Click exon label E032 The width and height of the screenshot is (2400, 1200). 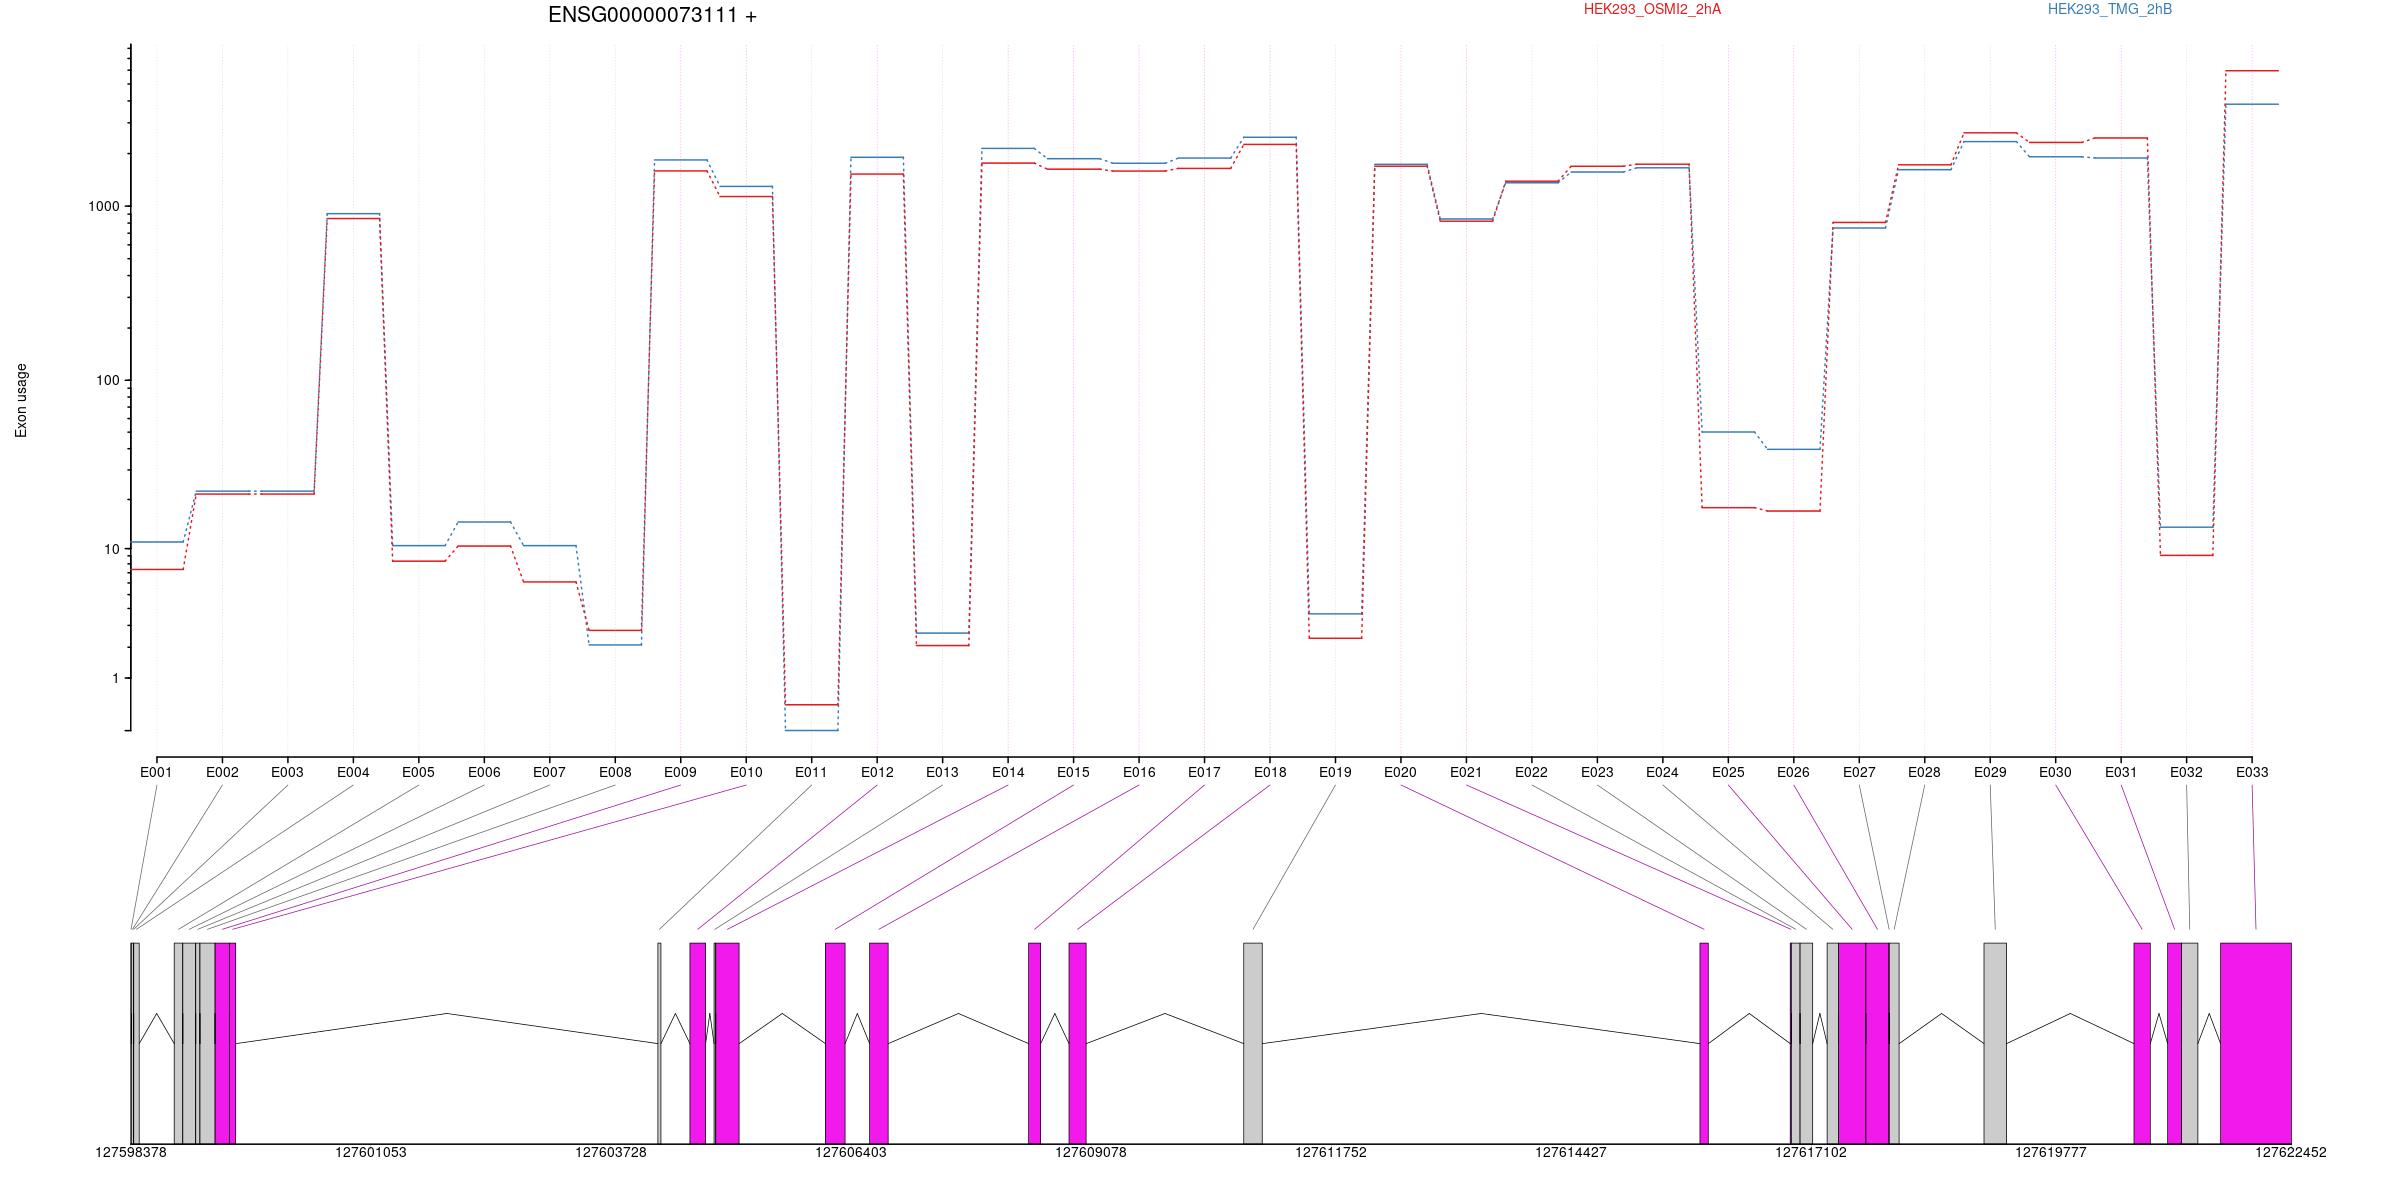[x=2186, y=772]
